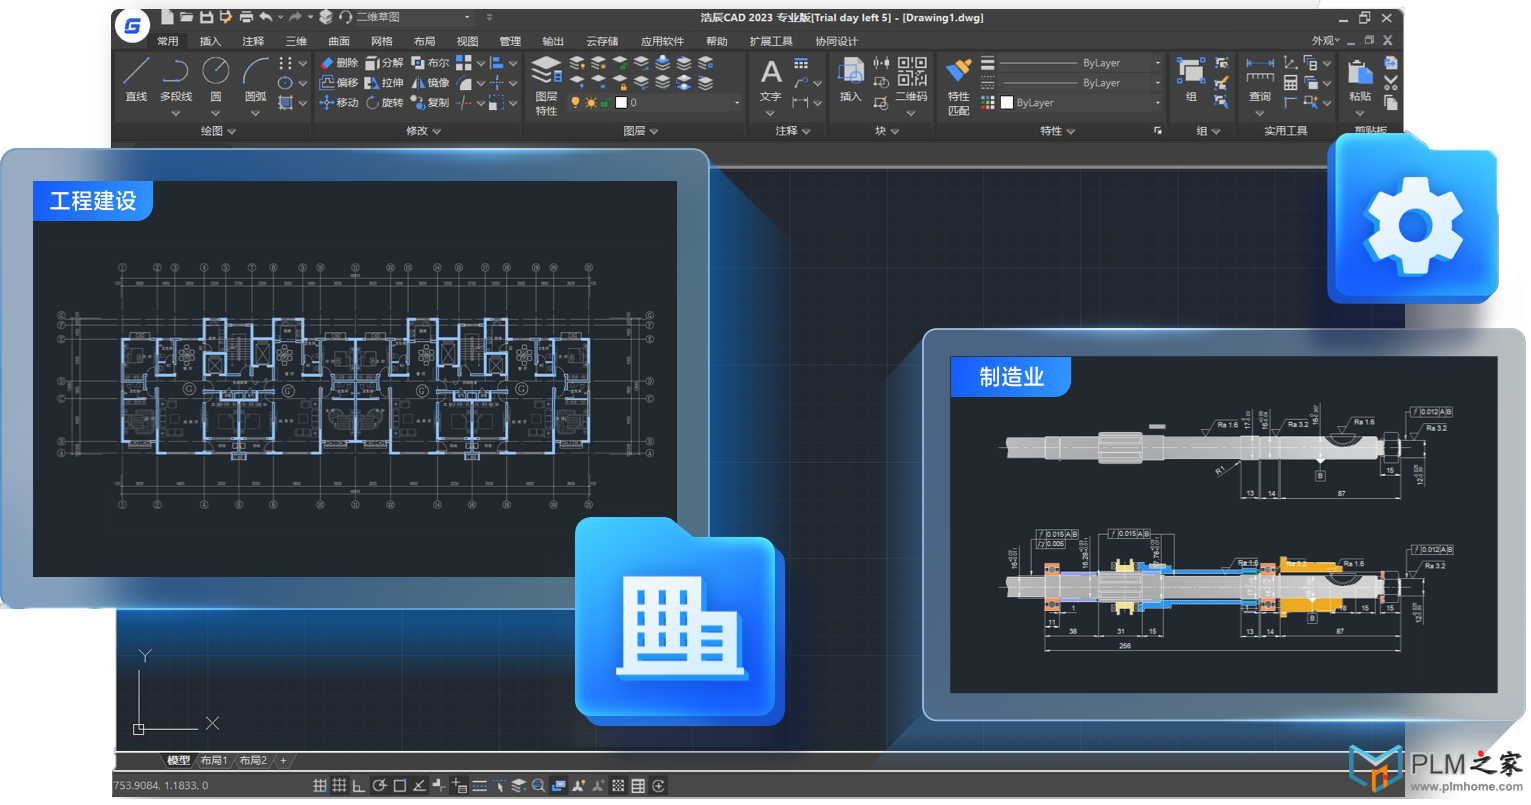Open the 注释 ribbon tab
Screen dimensions: 1531x805
tap(253, 41)
